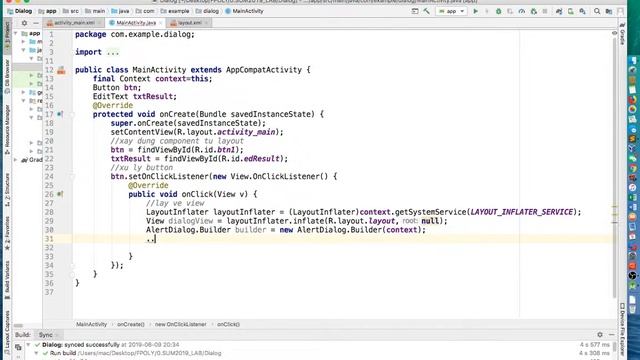The image size is (640, 360).
Task: Hide the Project panel with minus icon
Action: pos(36,23)
